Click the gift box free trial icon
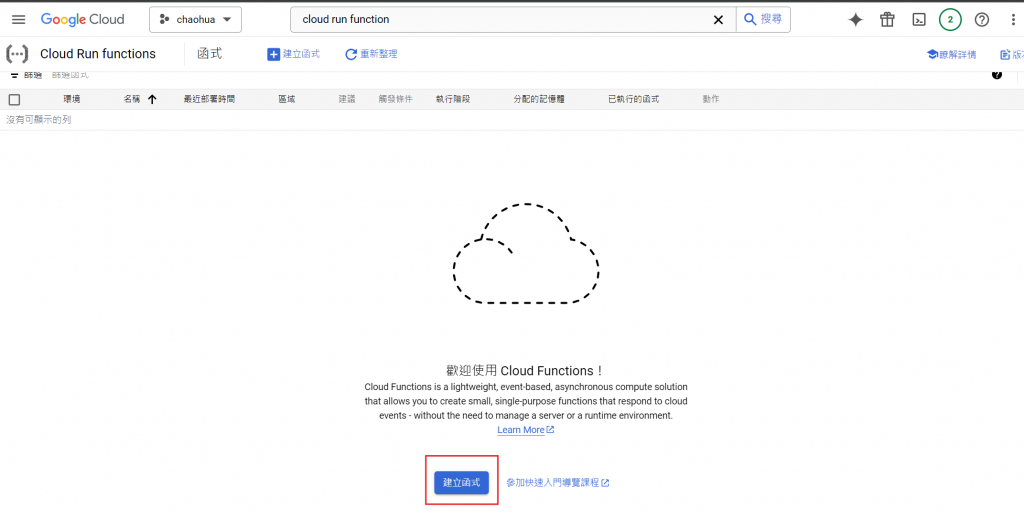The height and width of the screenshot is (519, 1024). coord(887,20)
